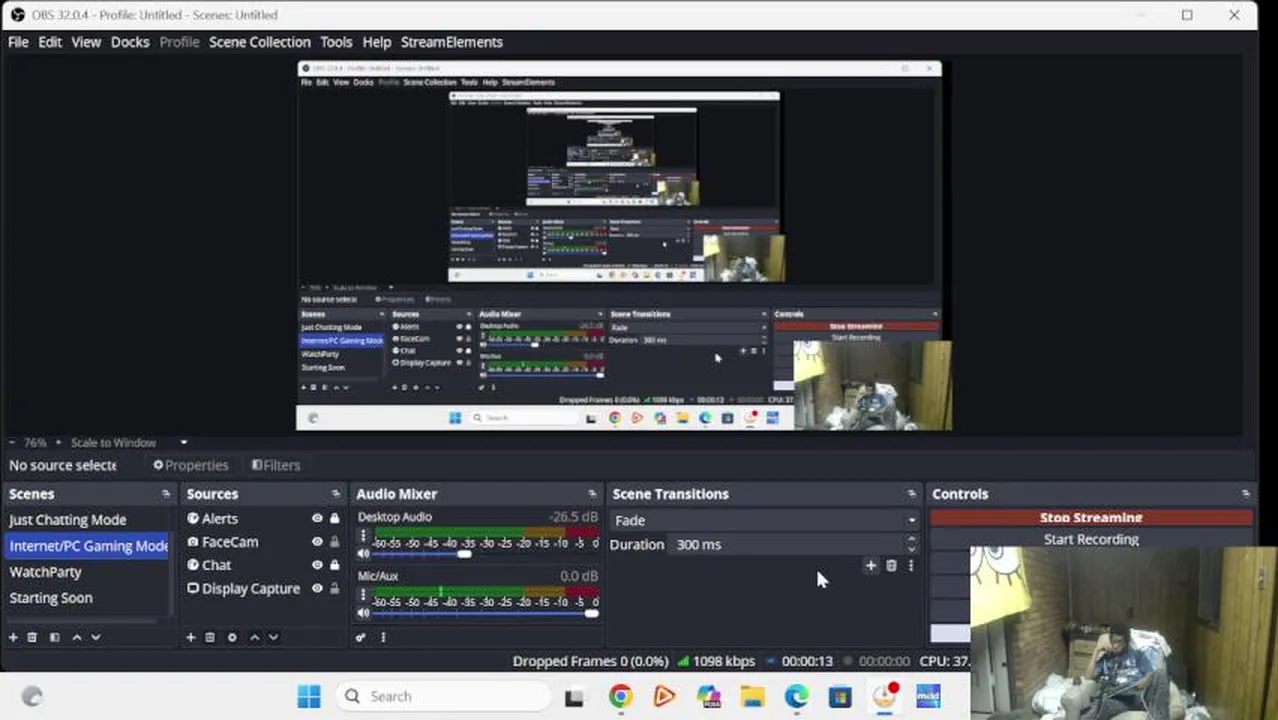Open the Tools menu
Screen dimensions: 1278x720
[x=336, y=42]
